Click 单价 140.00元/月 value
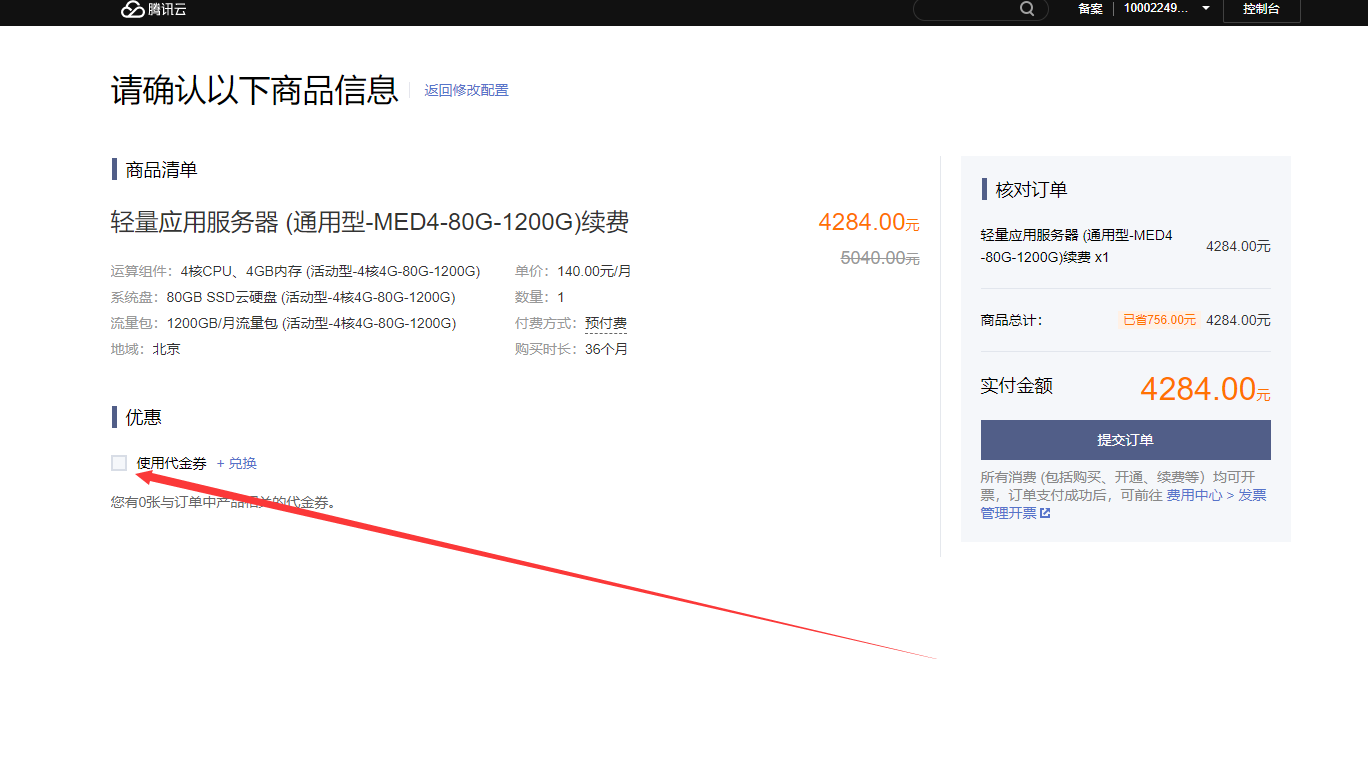 594,271
